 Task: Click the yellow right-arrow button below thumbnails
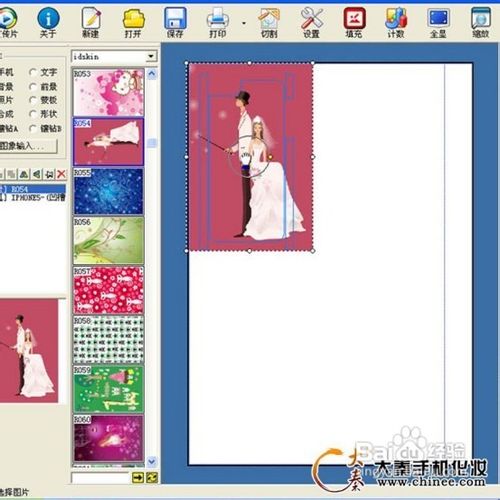(x=138, y=477)
